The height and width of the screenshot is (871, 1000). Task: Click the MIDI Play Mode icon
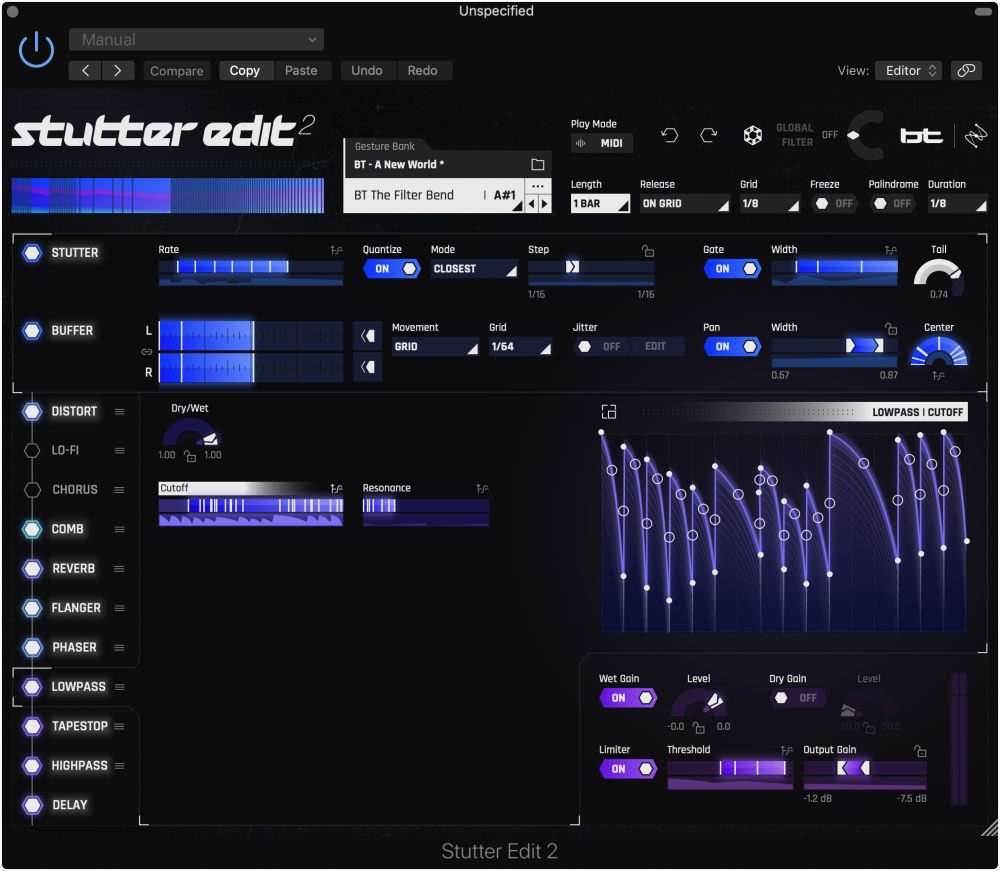583,141
